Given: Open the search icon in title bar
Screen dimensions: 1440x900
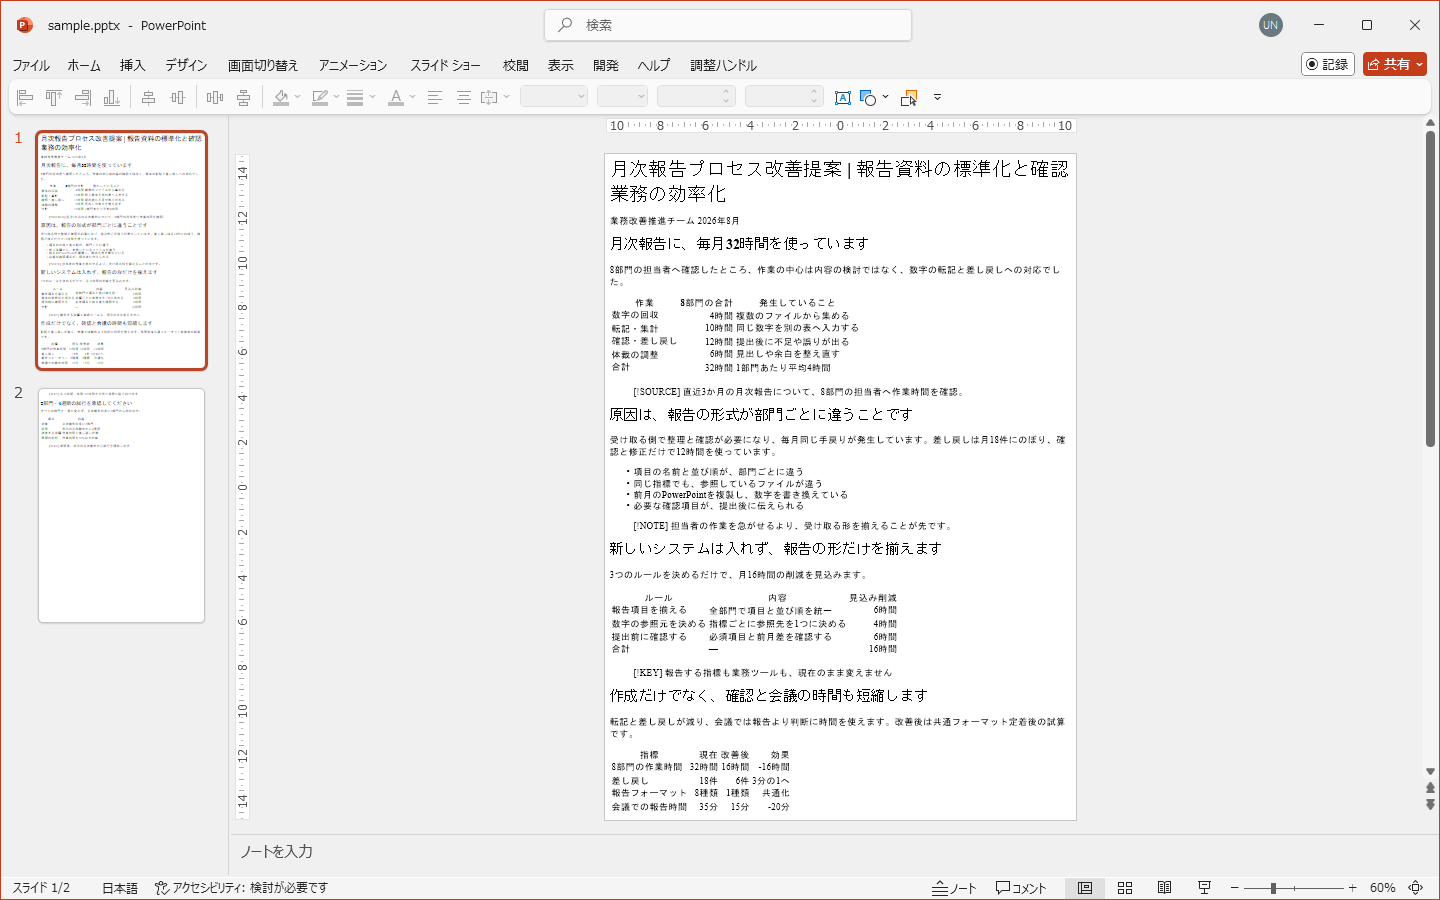Looking at the screenshot, I should click(x=566, y=25).
